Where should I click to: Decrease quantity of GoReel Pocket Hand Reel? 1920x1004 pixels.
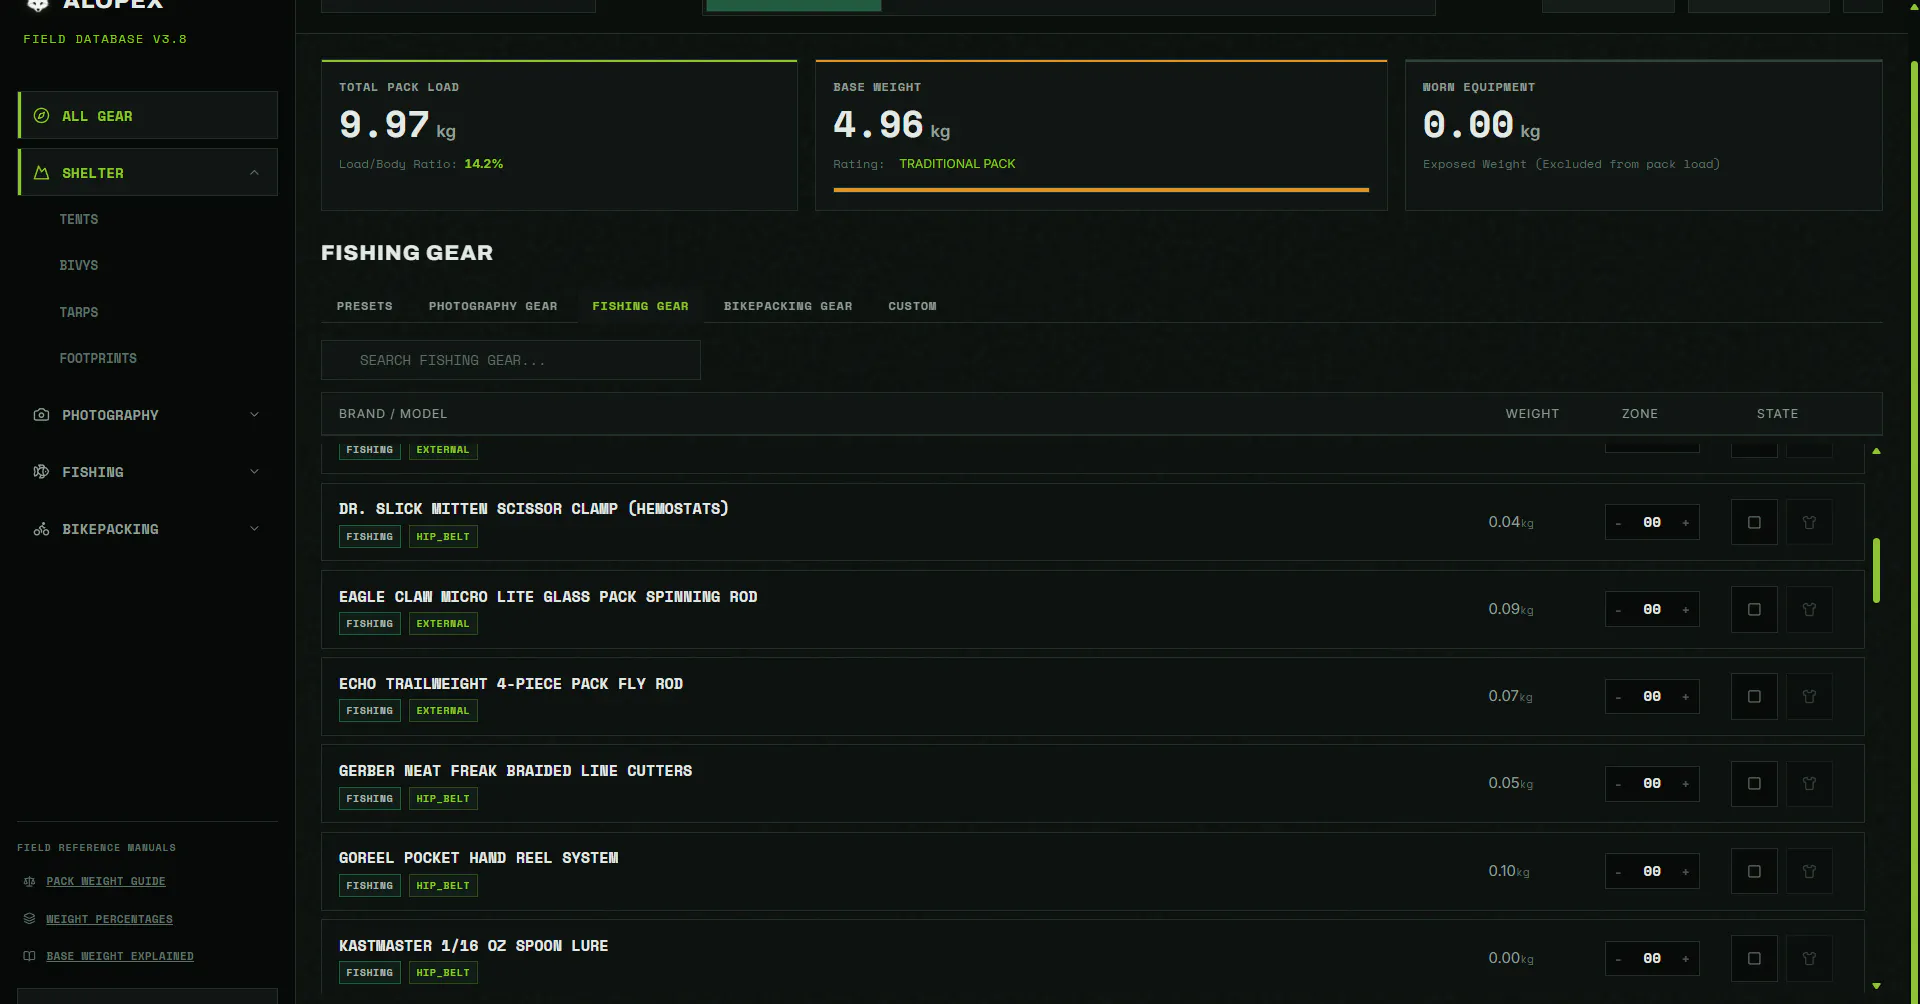click(1618, 871)
